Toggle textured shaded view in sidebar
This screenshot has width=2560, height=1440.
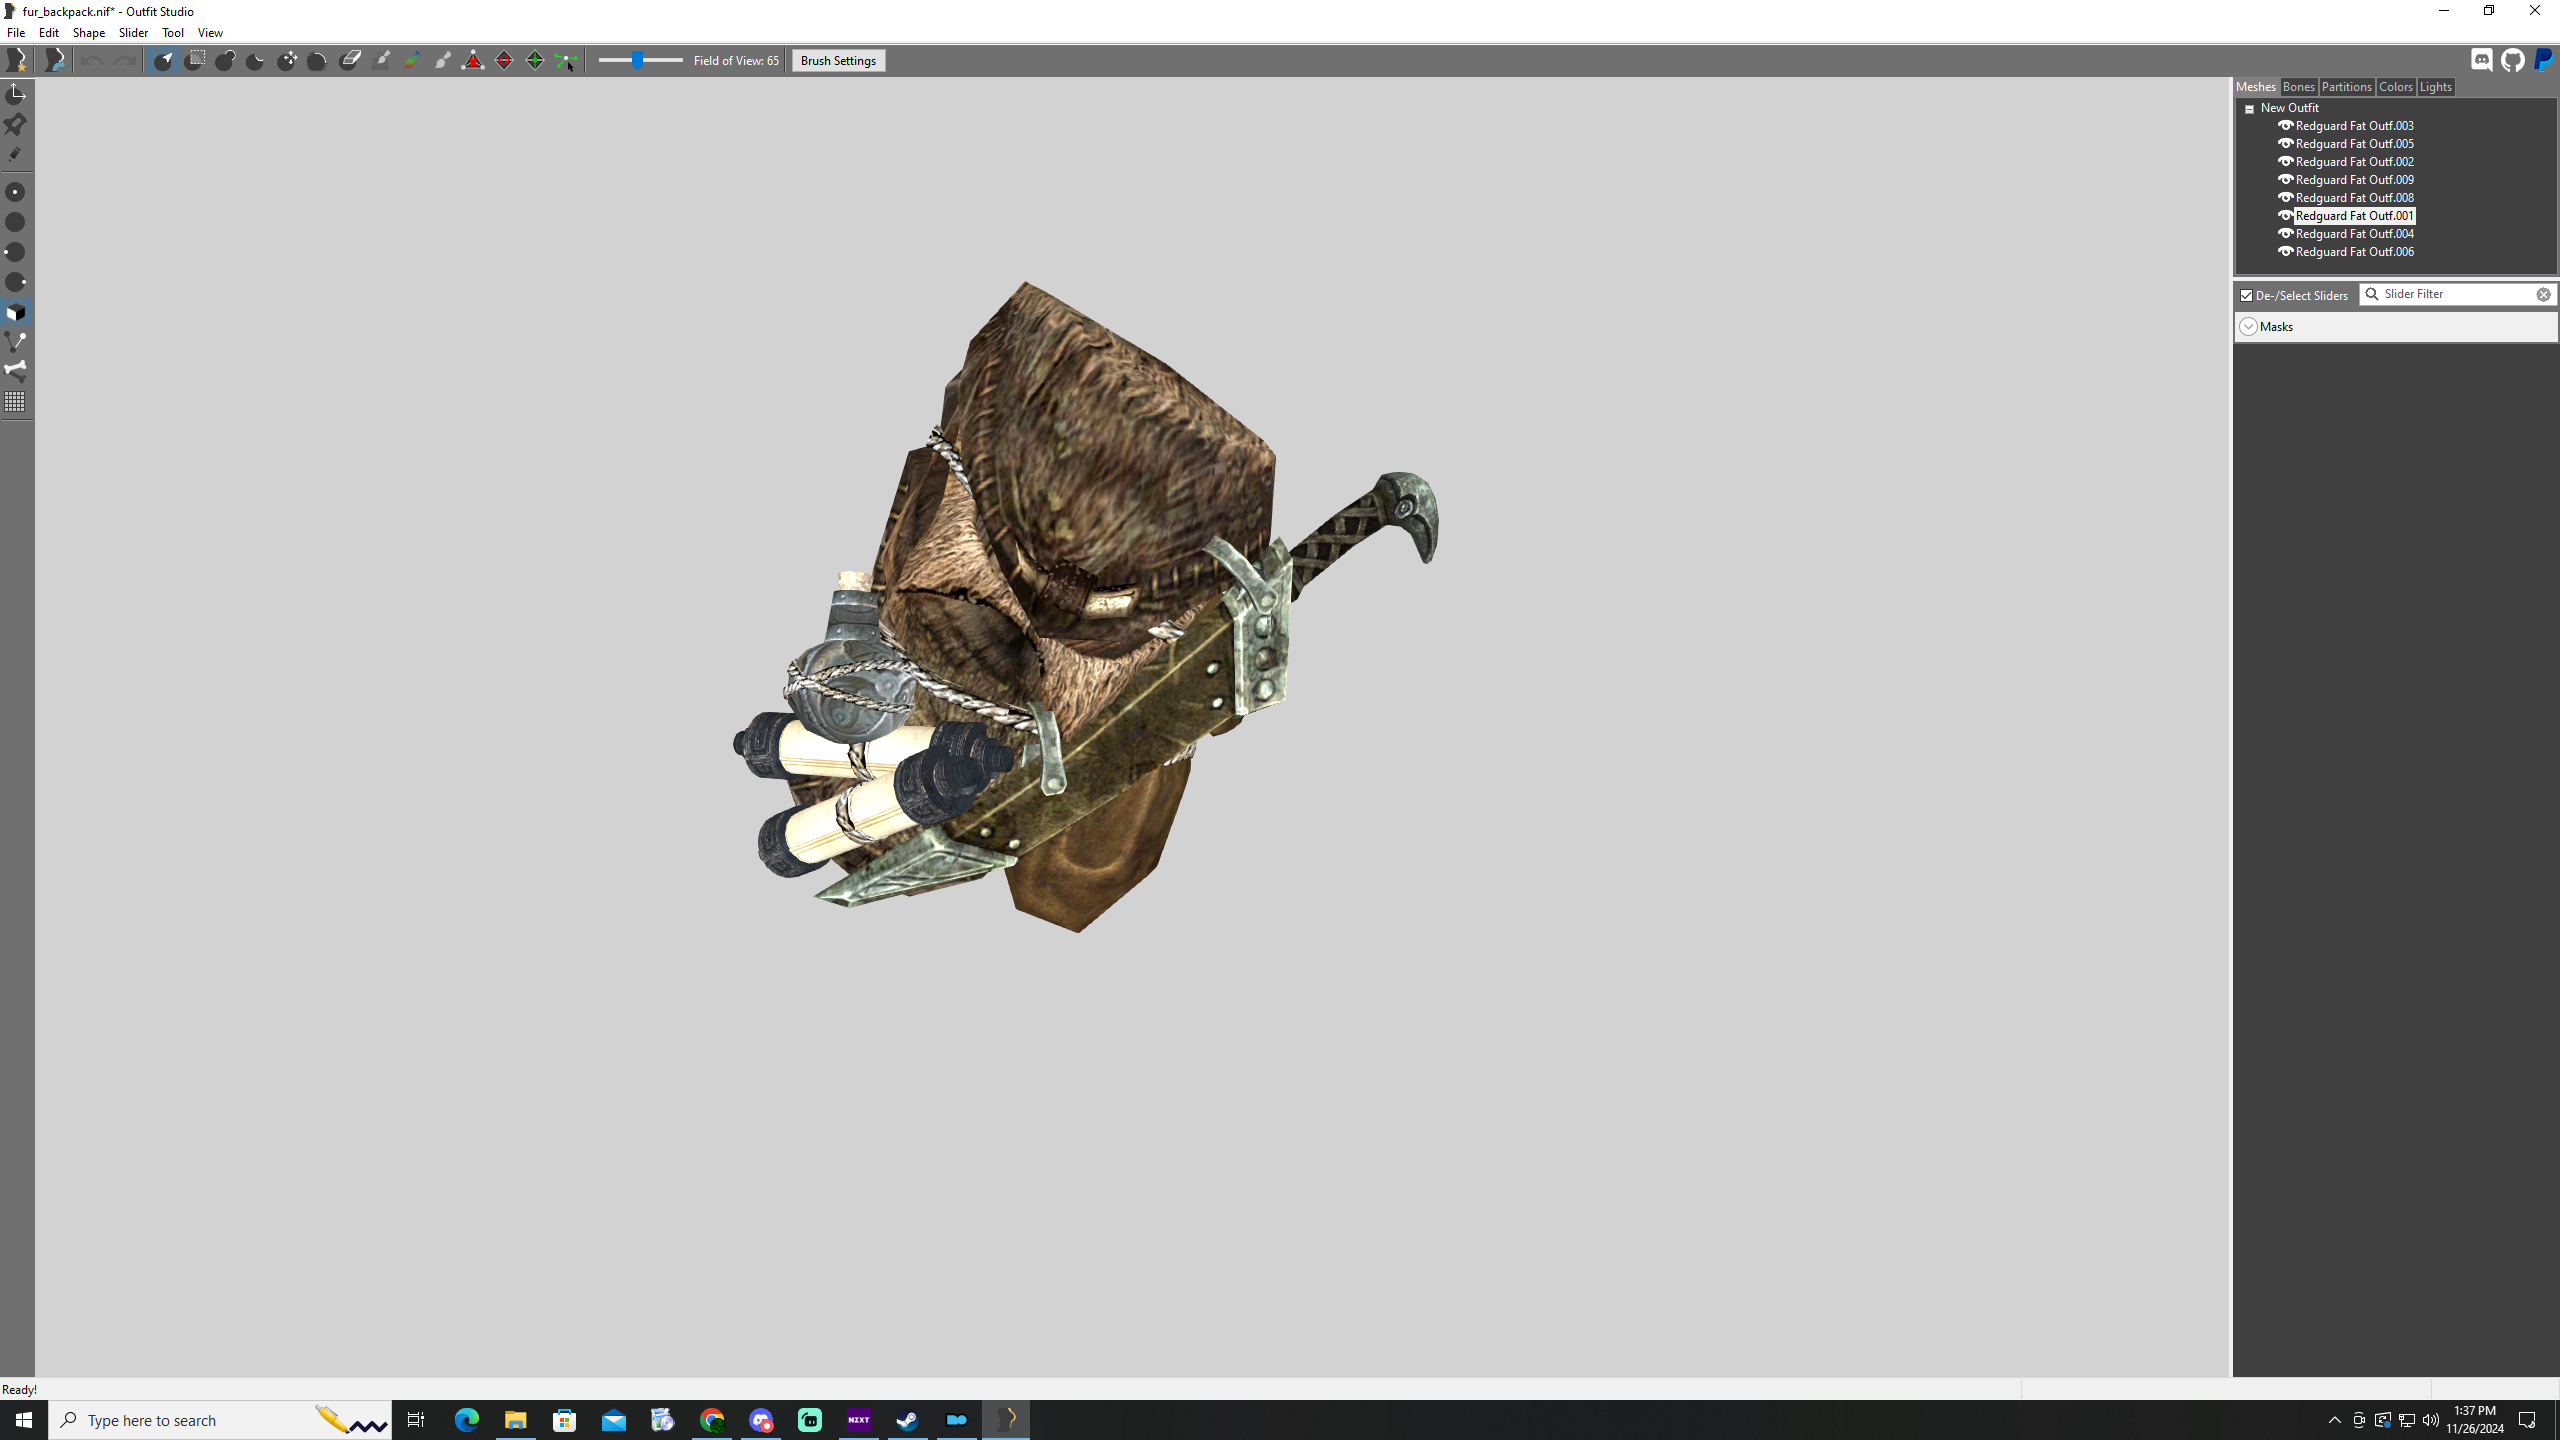pos(16,312)
